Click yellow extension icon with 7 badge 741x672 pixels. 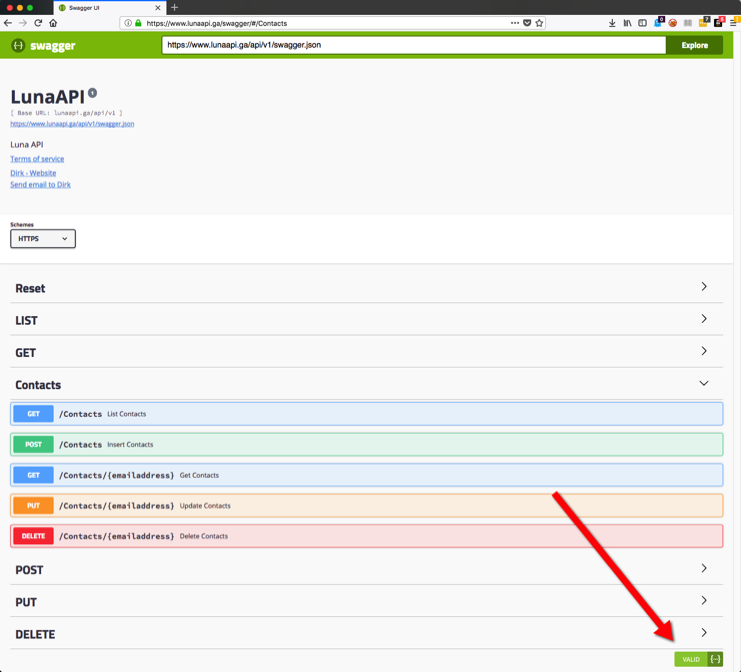coord(704,22)
